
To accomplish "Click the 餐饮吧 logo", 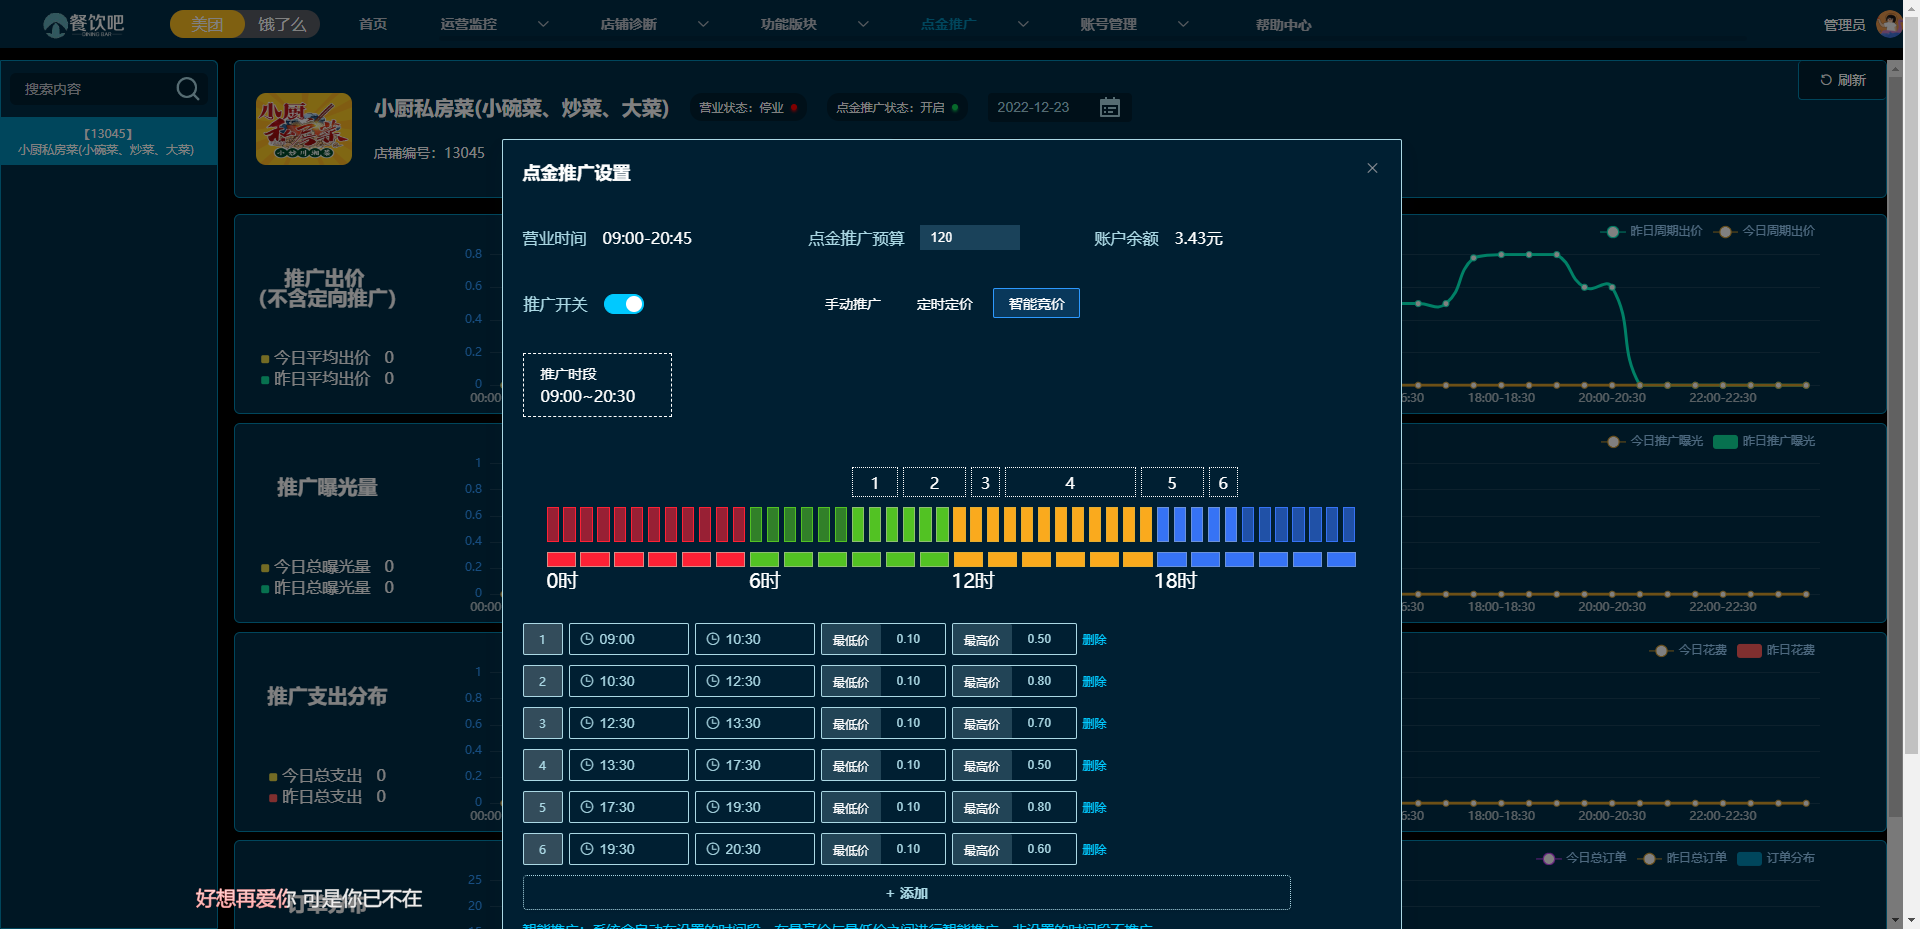I will [84, 24].
